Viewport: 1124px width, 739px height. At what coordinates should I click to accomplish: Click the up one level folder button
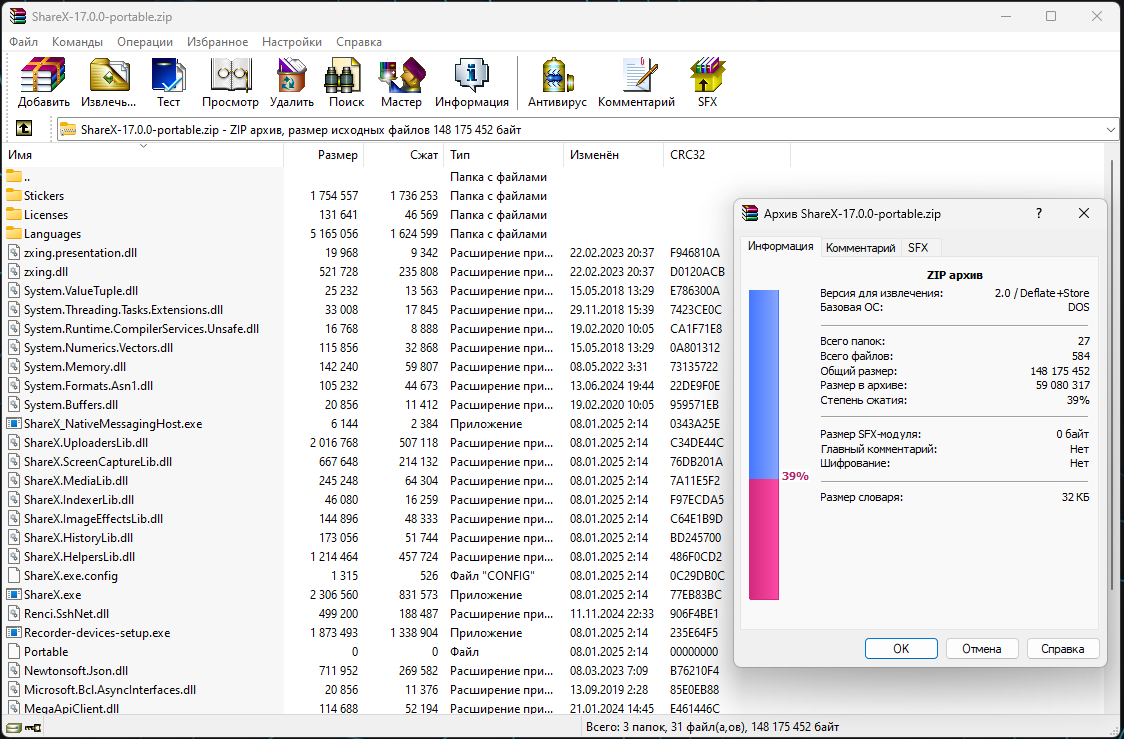(24, 129)
